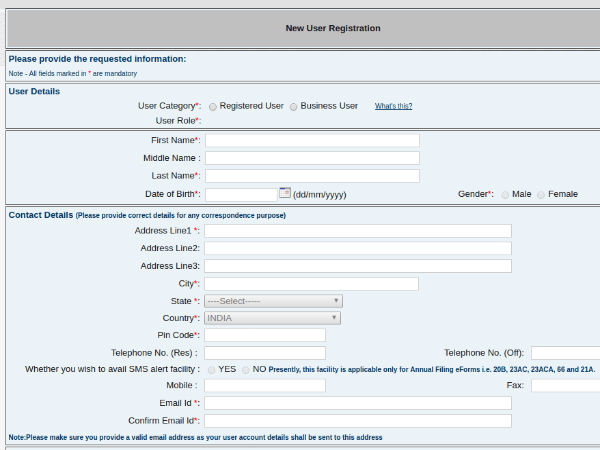
Task: Open the Date of Birth calendar picker
Action: click(284, 193)
